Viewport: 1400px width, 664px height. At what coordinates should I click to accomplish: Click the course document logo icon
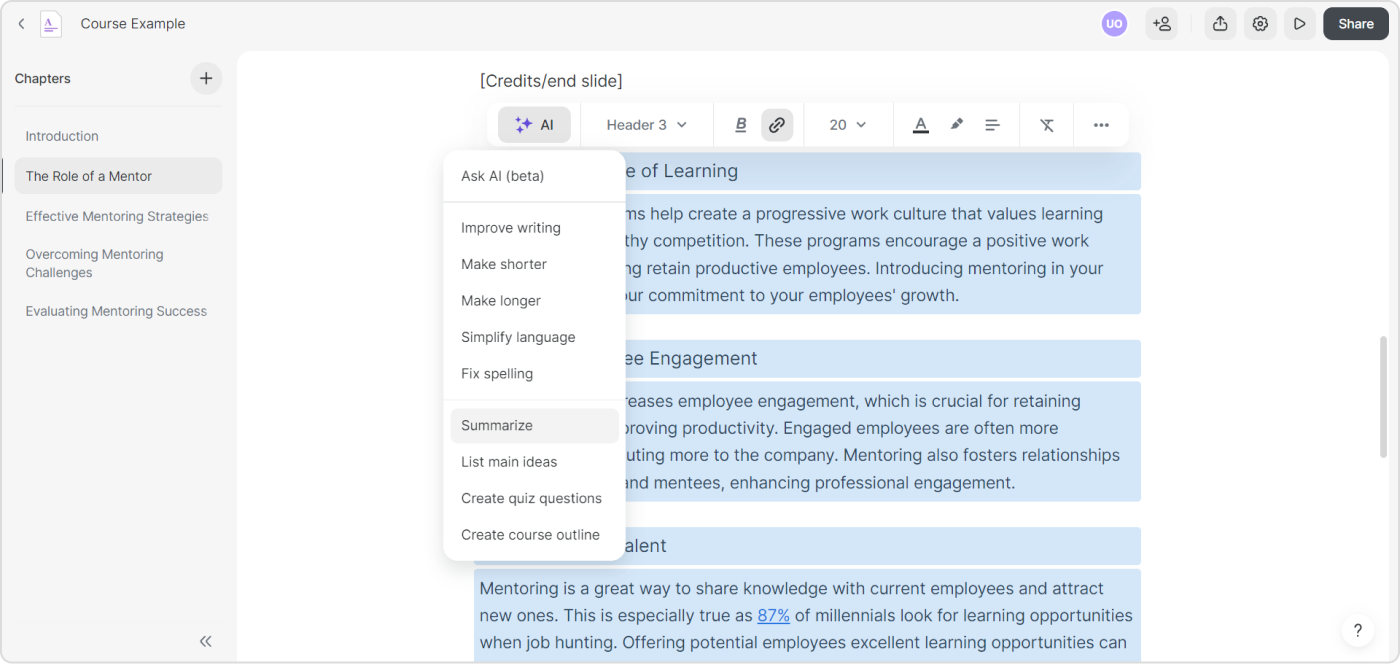tap(51, 24)
